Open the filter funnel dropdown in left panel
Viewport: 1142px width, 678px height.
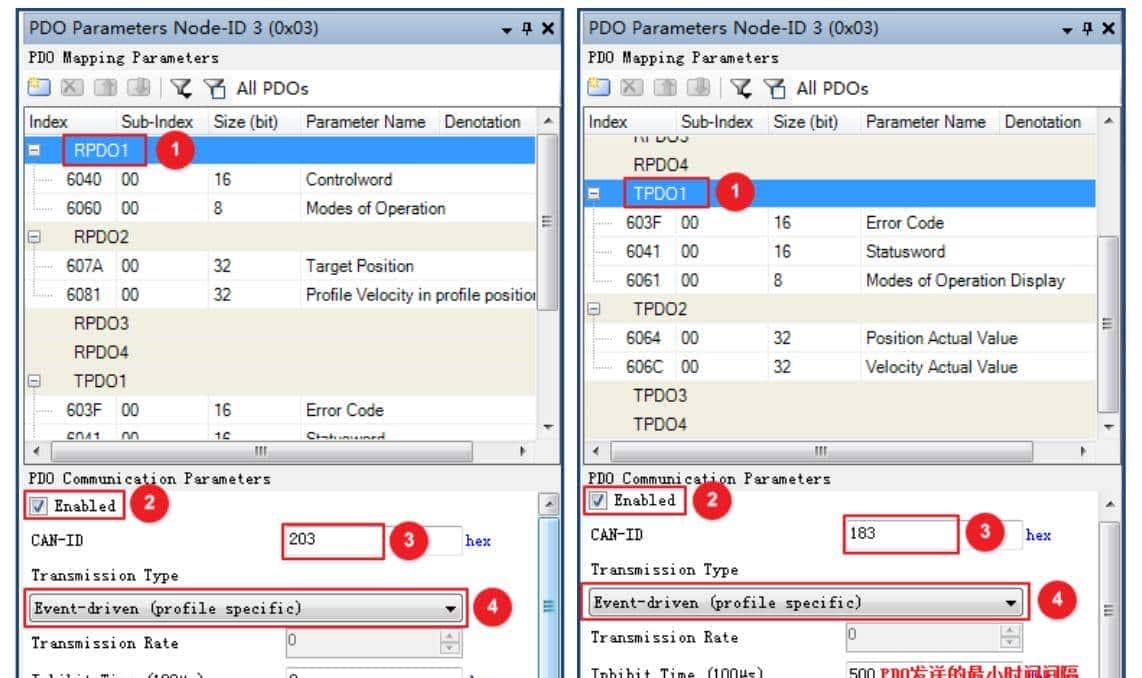pyautogui.click(x=181, y=88)
